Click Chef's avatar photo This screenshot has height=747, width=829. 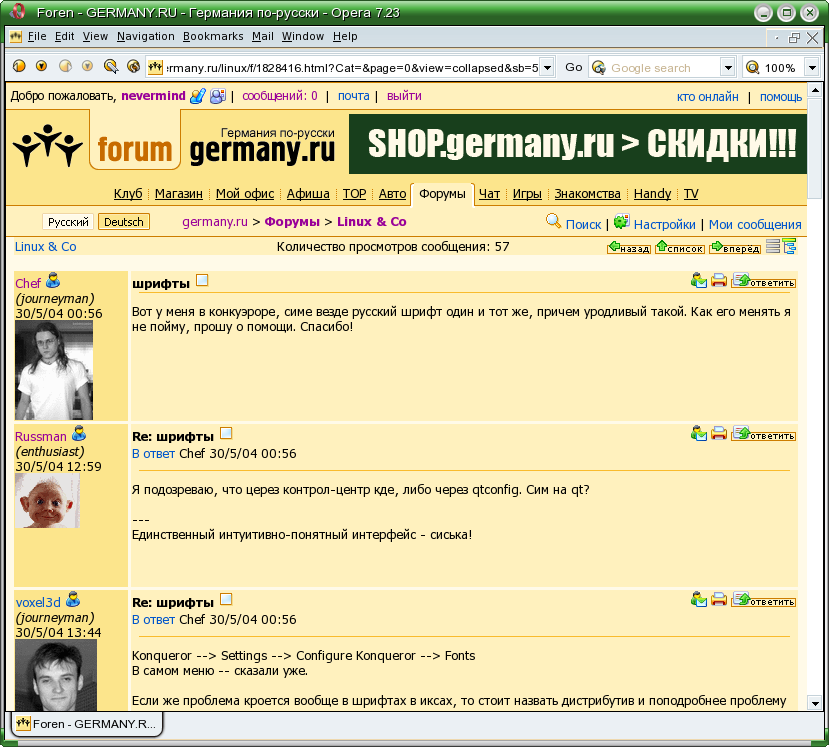click(x=54, y=370)
